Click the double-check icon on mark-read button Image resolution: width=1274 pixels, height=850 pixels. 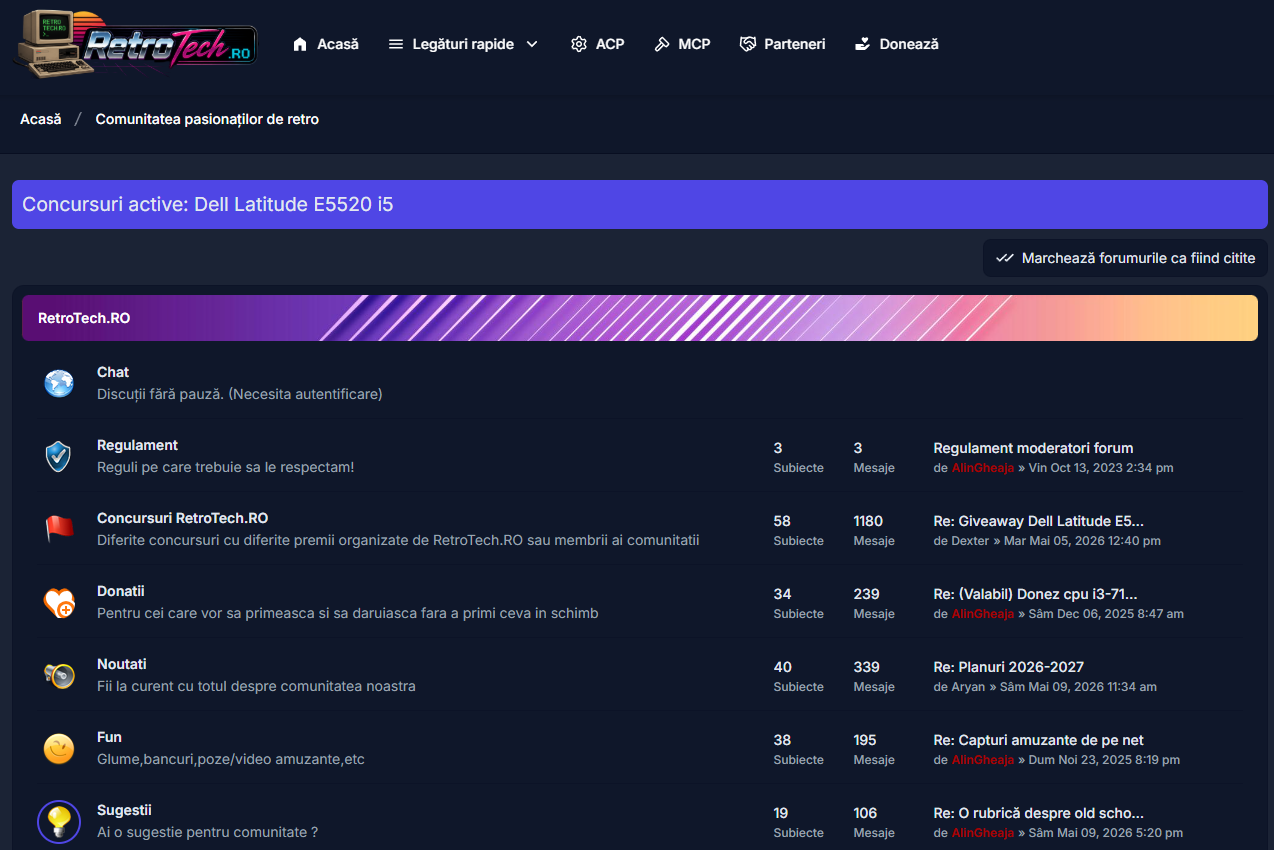point(1005,258)
